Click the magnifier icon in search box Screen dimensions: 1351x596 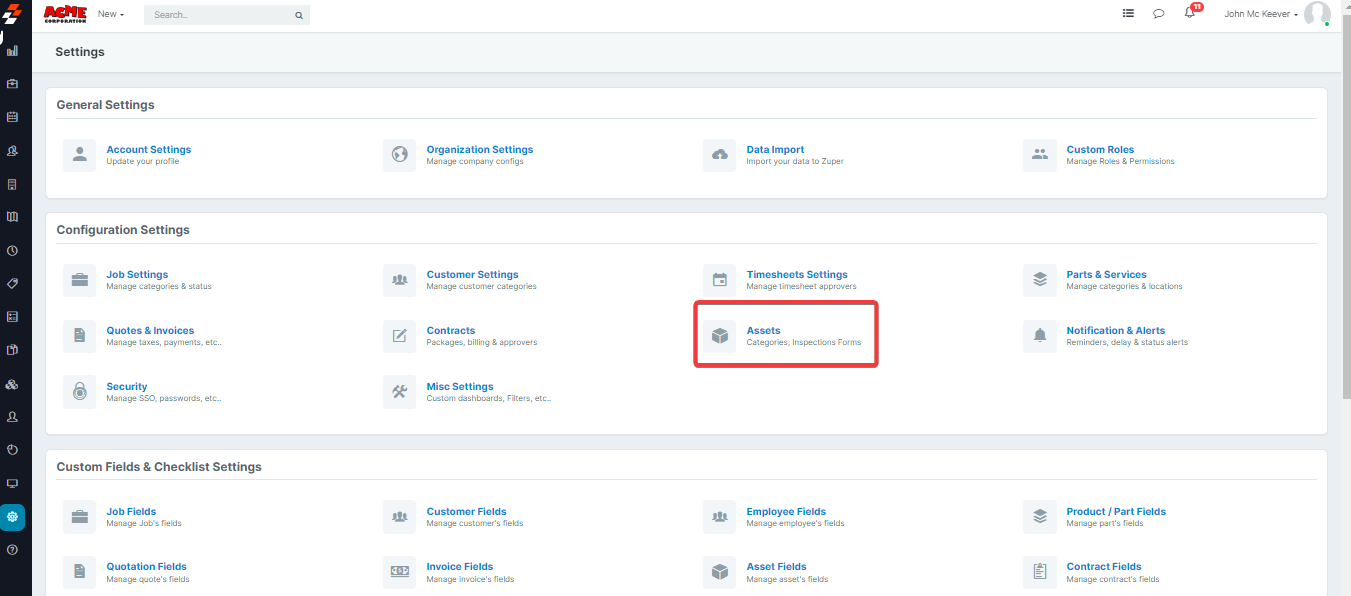(299, 16)
